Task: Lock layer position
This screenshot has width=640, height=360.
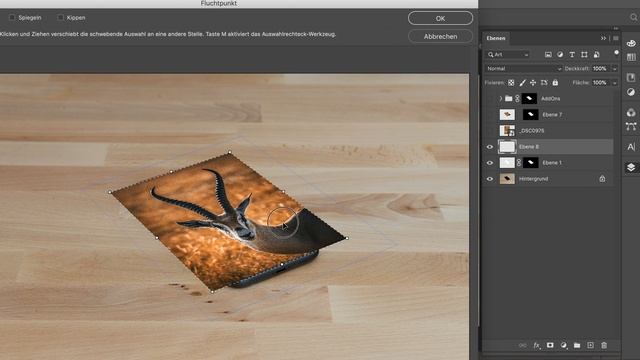Action: click(x=533, y=82)
